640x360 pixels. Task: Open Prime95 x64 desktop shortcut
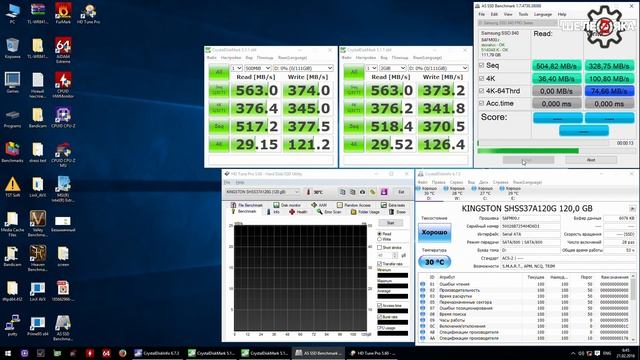coord(38,325)
